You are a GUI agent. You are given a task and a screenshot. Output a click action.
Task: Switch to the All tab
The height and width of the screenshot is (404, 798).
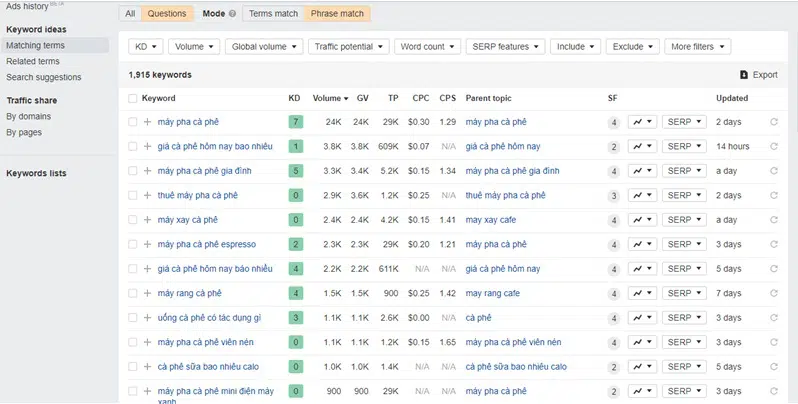130,14
